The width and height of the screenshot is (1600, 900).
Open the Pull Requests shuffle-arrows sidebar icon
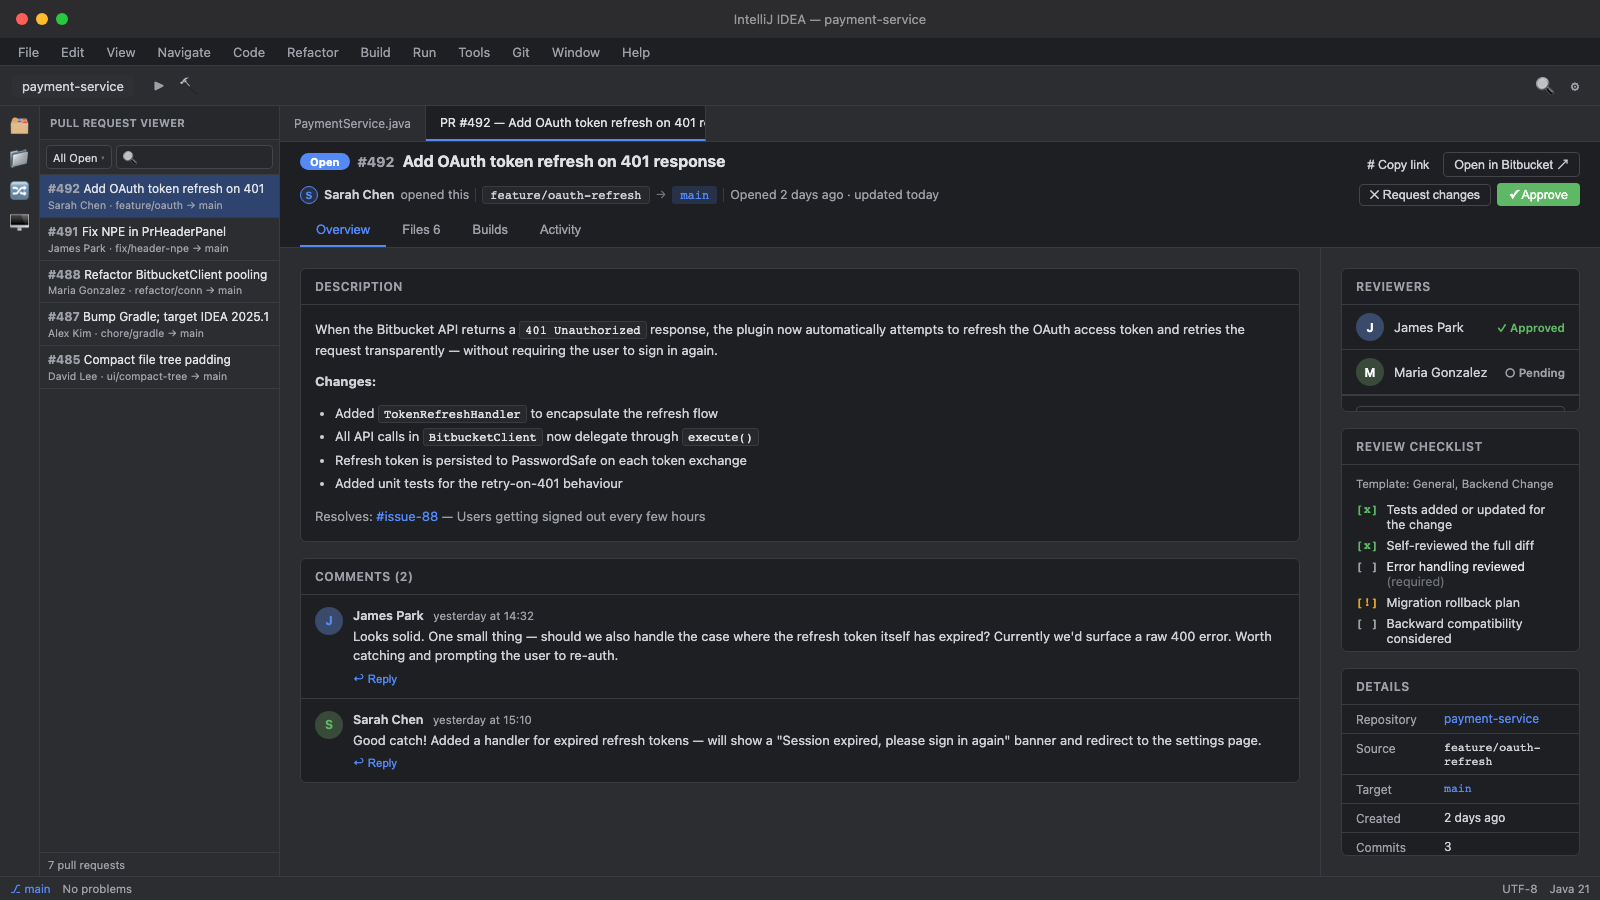click(x=19, y=190)
